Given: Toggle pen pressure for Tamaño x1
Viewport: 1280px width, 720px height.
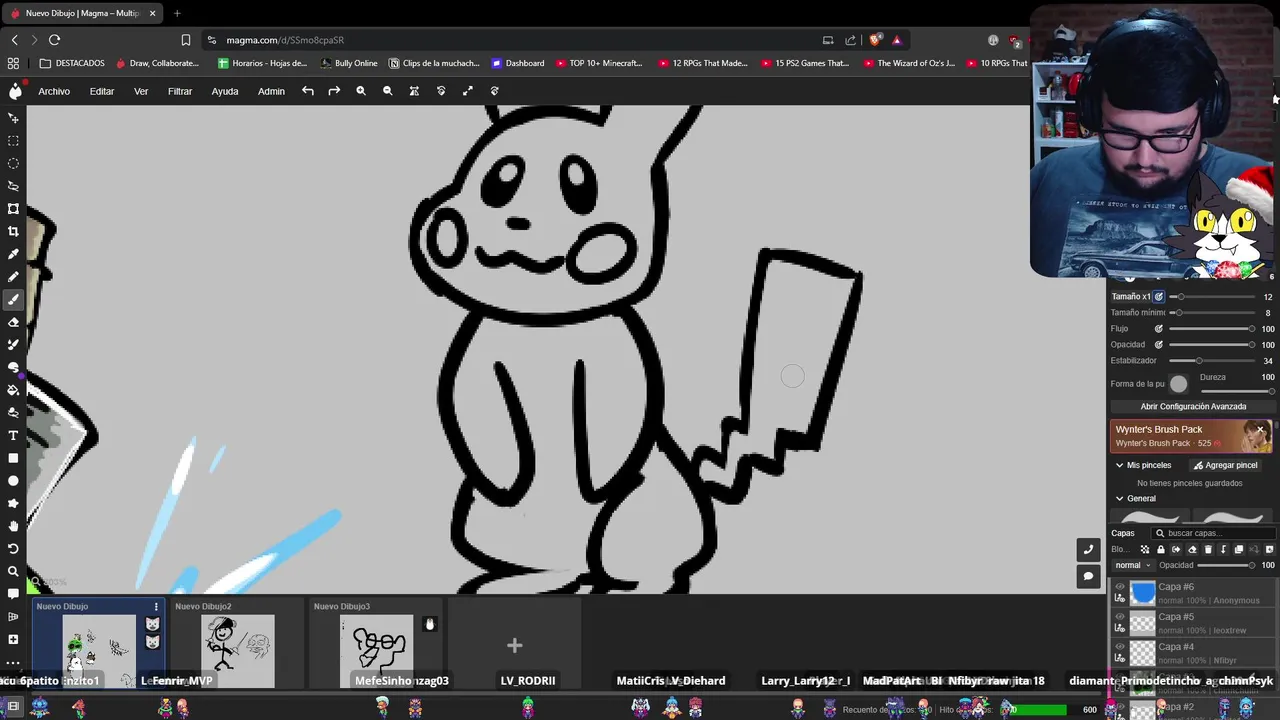Looking at the screenshot, I should tap(1159, 297).
